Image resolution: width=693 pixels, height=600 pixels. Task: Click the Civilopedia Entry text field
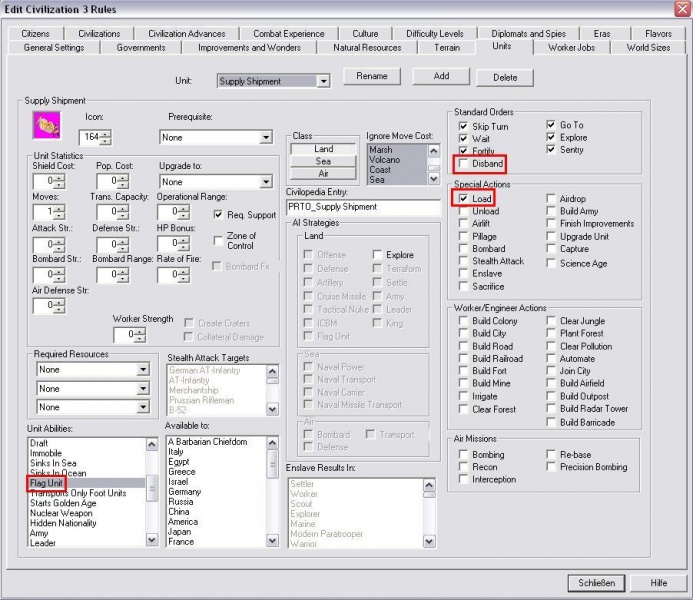(x=363, y=207)
